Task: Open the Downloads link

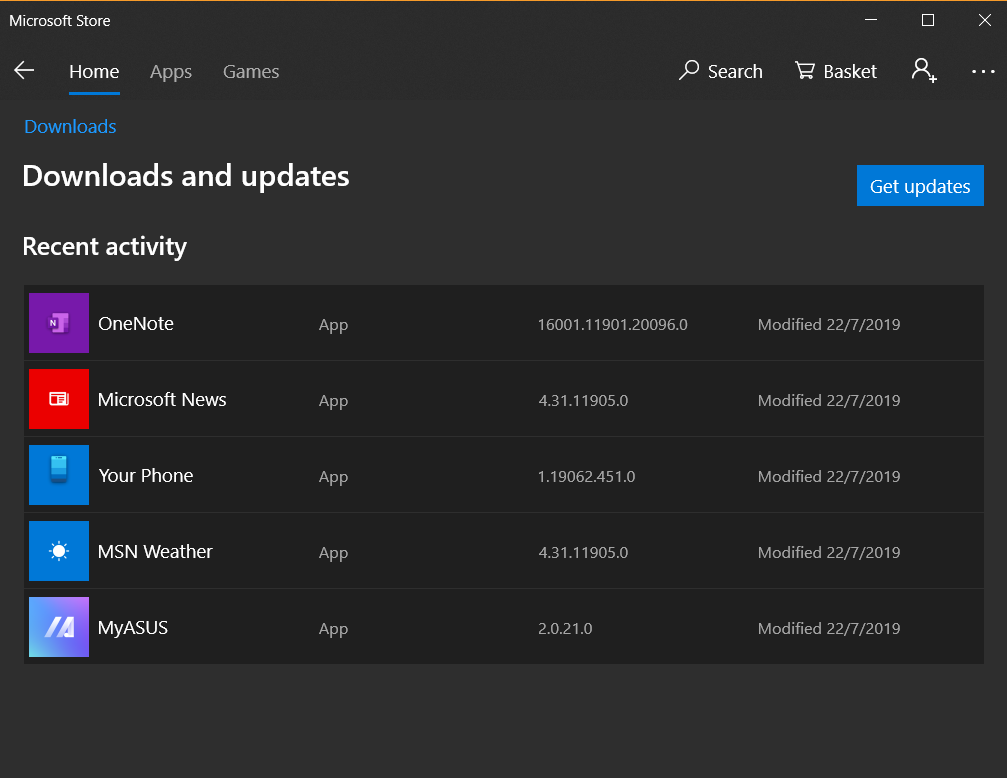Action: (x=69, y=126)
